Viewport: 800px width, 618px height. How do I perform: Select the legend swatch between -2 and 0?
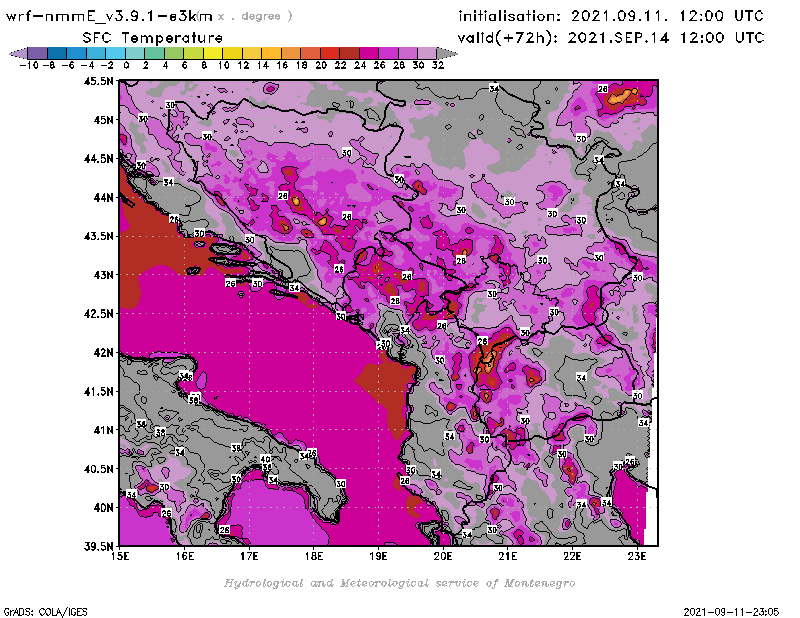click(x=116, y=53)
